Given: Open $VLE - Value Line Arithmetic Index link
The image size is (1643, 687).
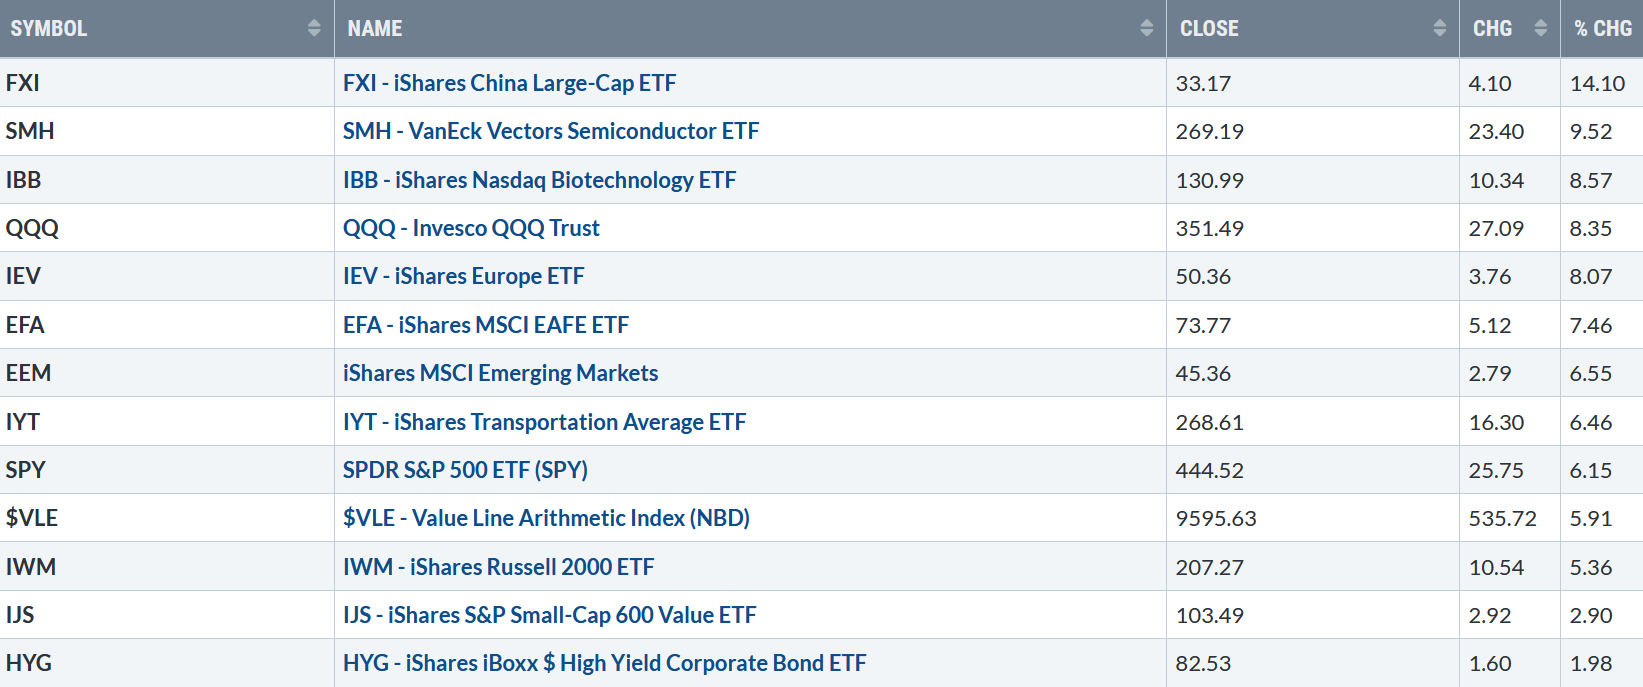Looking at the screenshot, I should click(546, 518).
